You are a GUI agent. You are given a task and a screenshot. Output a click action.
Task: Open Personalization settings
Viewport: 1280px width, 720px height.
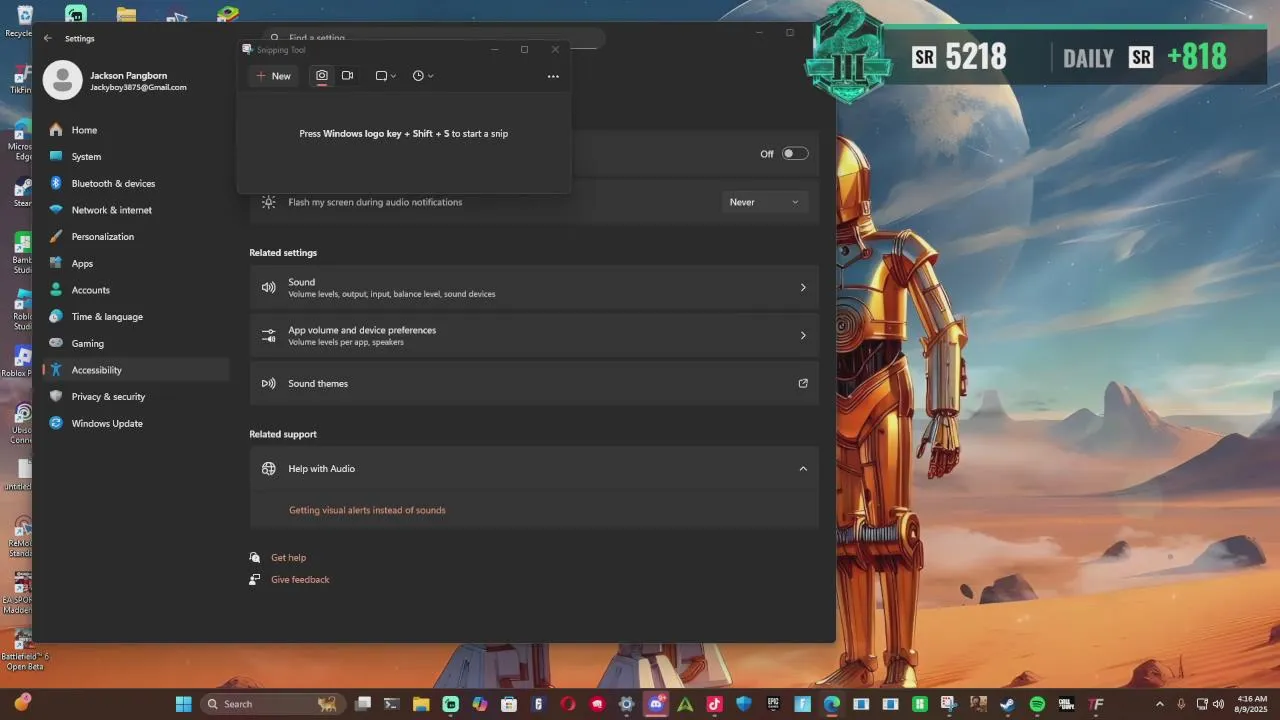[135, 237]
